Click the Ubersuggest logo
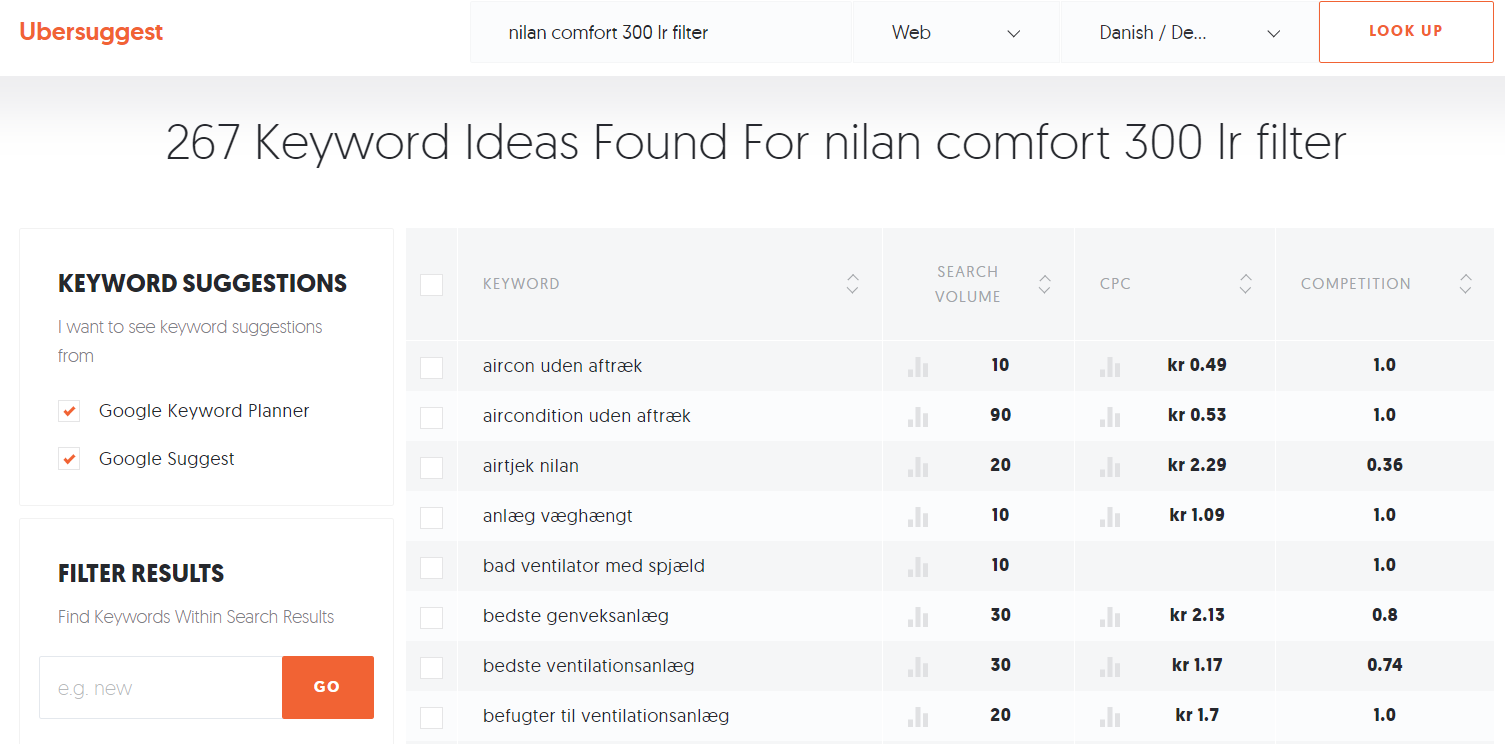The height and width of the screenshot is (744, 1505). (x=91, y=32)
